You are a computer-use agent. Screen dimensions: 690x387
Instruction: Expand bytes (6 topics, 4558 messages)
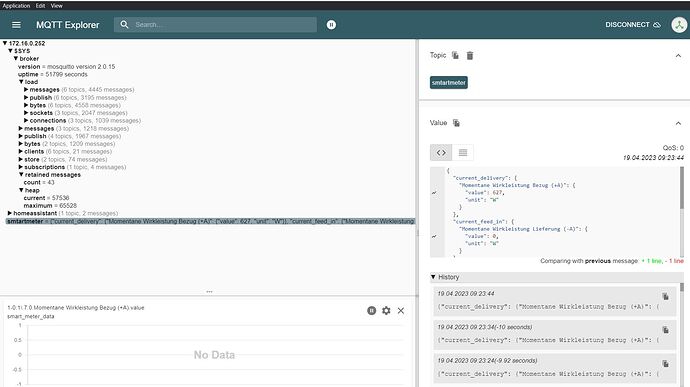26,105
